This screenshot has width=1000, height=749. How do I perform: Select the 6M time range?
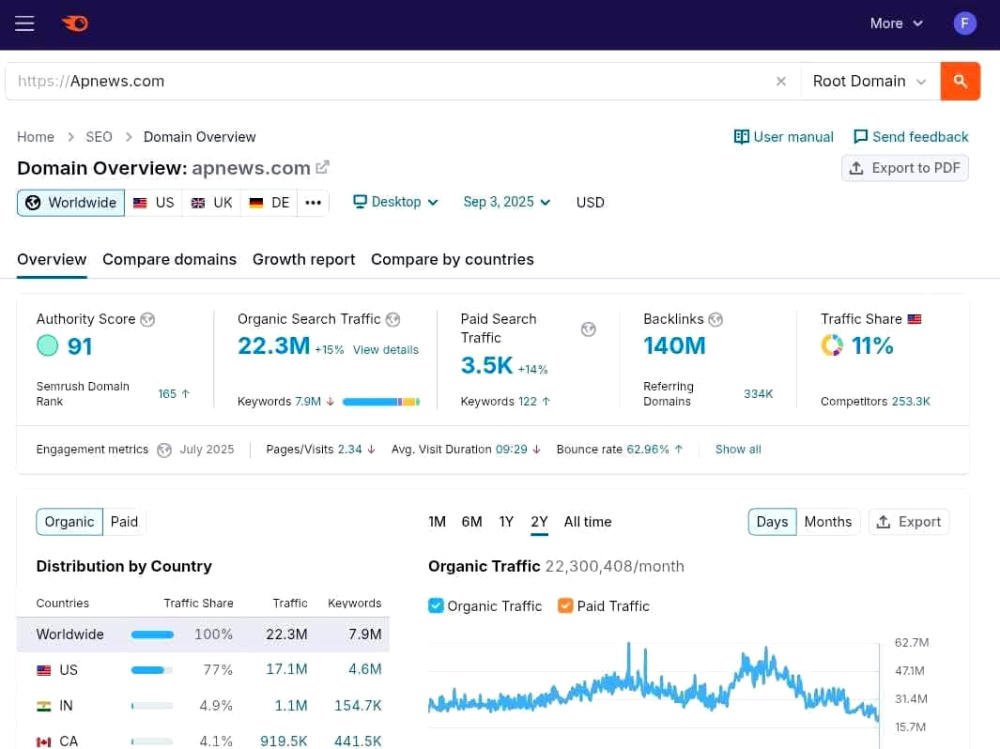[472, 522]
